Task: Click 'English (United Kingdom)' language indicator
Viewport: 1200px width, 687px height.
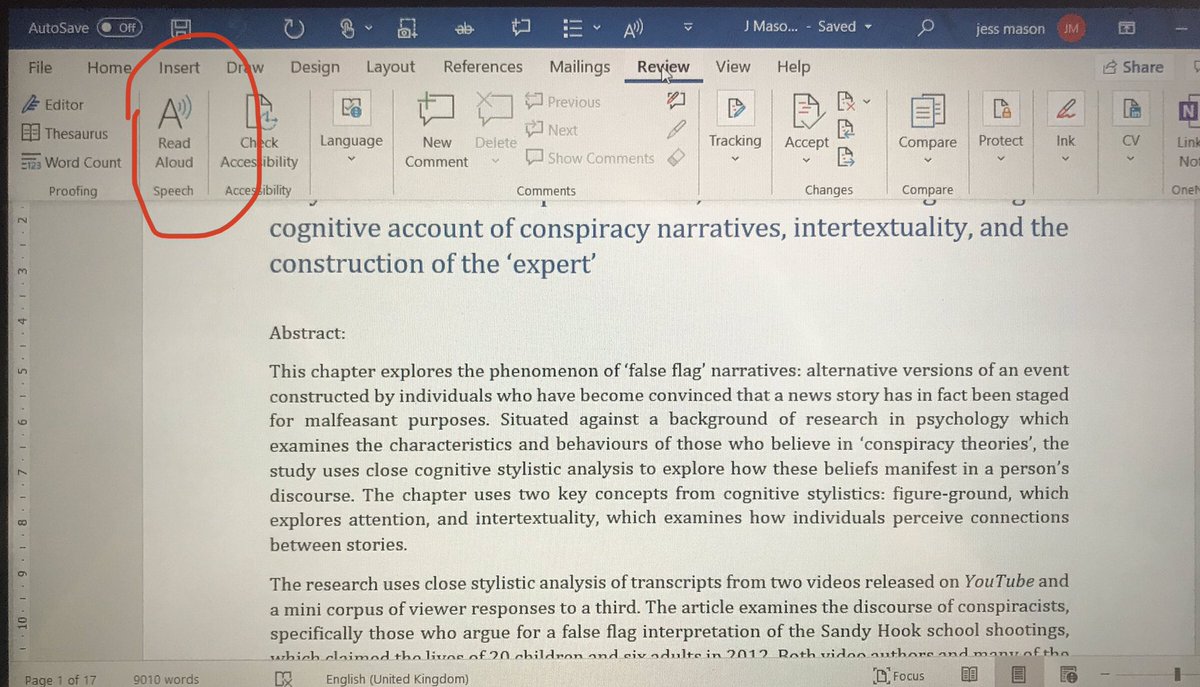Action: [397, 680]
